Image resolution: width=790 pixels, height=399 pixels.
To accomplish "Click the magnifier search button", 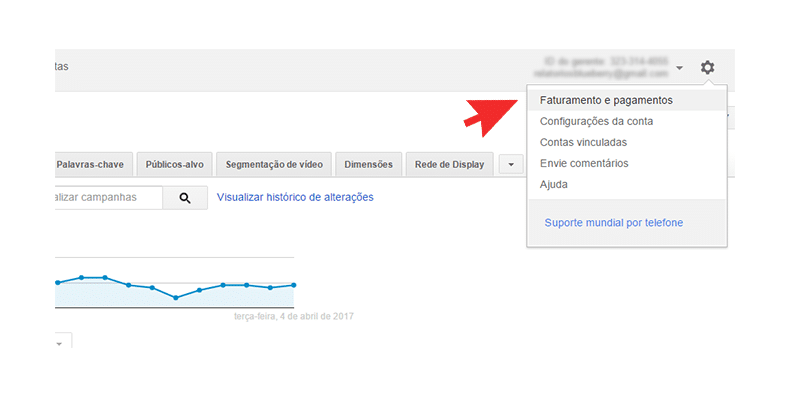I will 185,198.
